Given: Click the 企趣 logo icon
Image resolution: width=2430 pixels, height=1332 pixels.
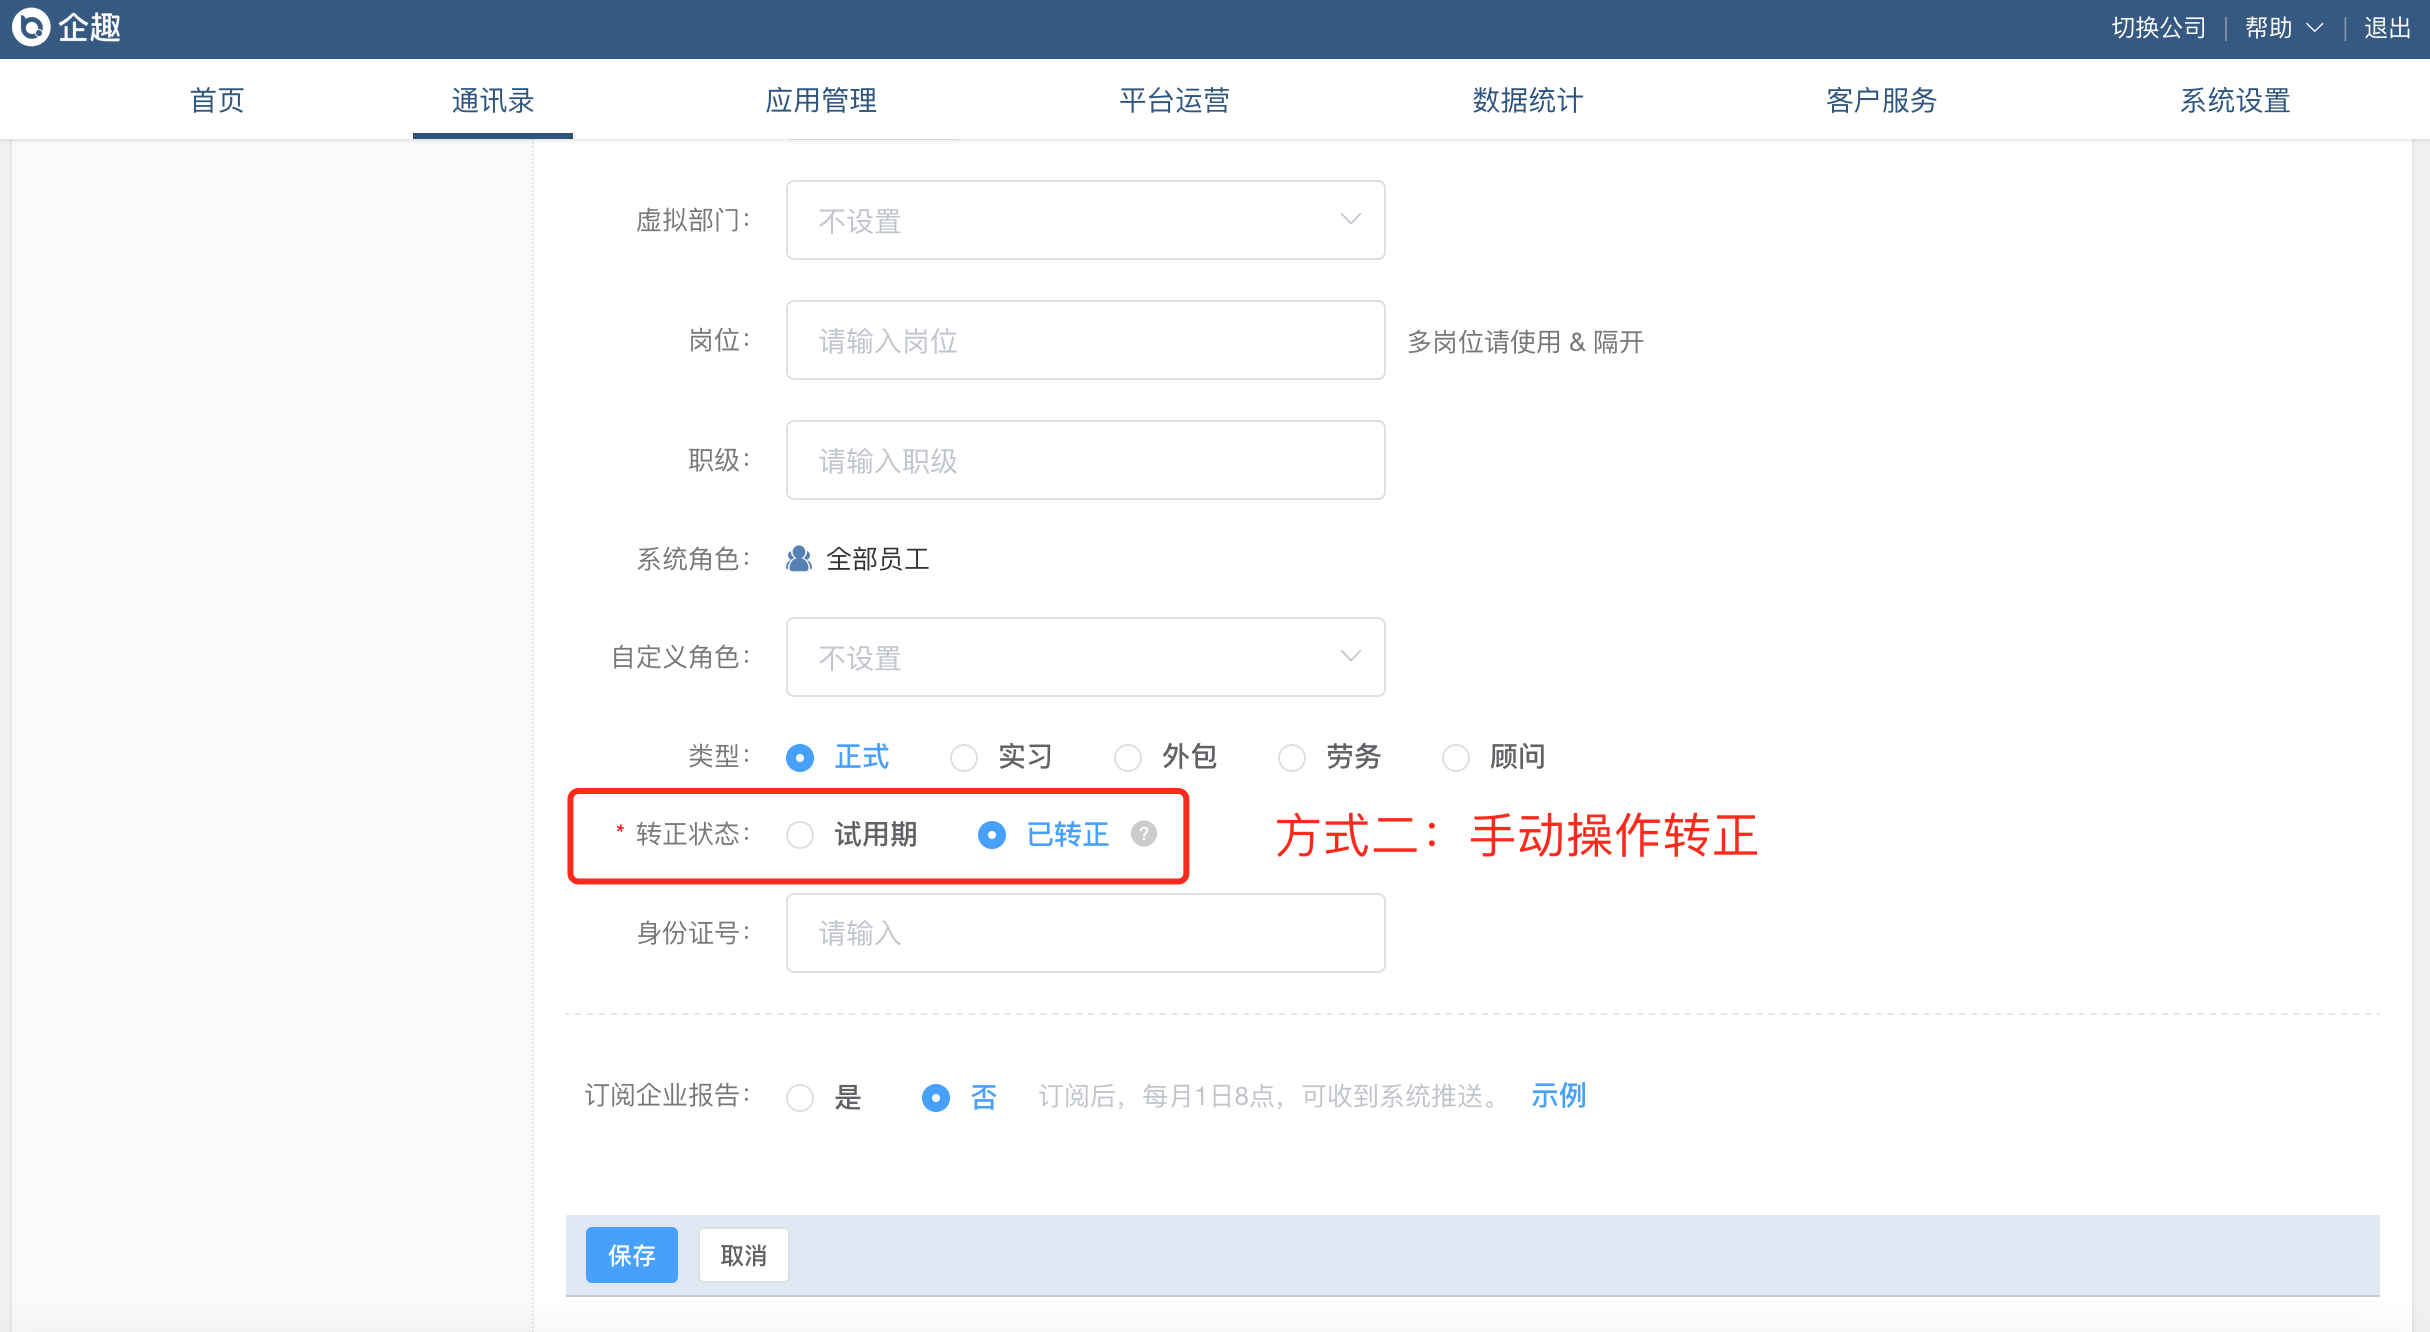Looking at the screenshot, I should point(31,27).
